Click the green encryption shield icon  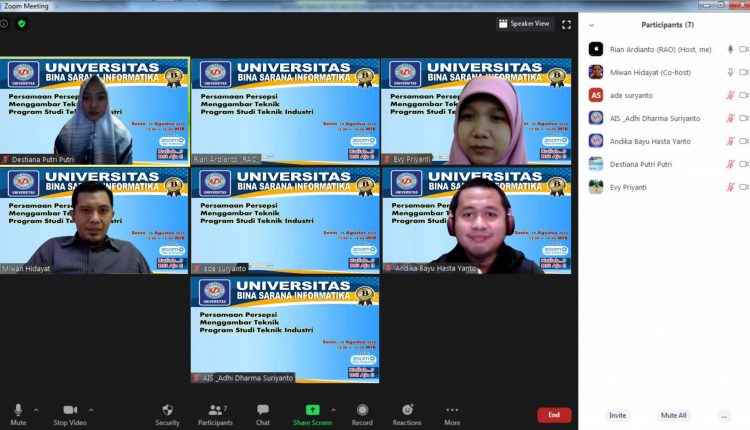click(22, 23)
